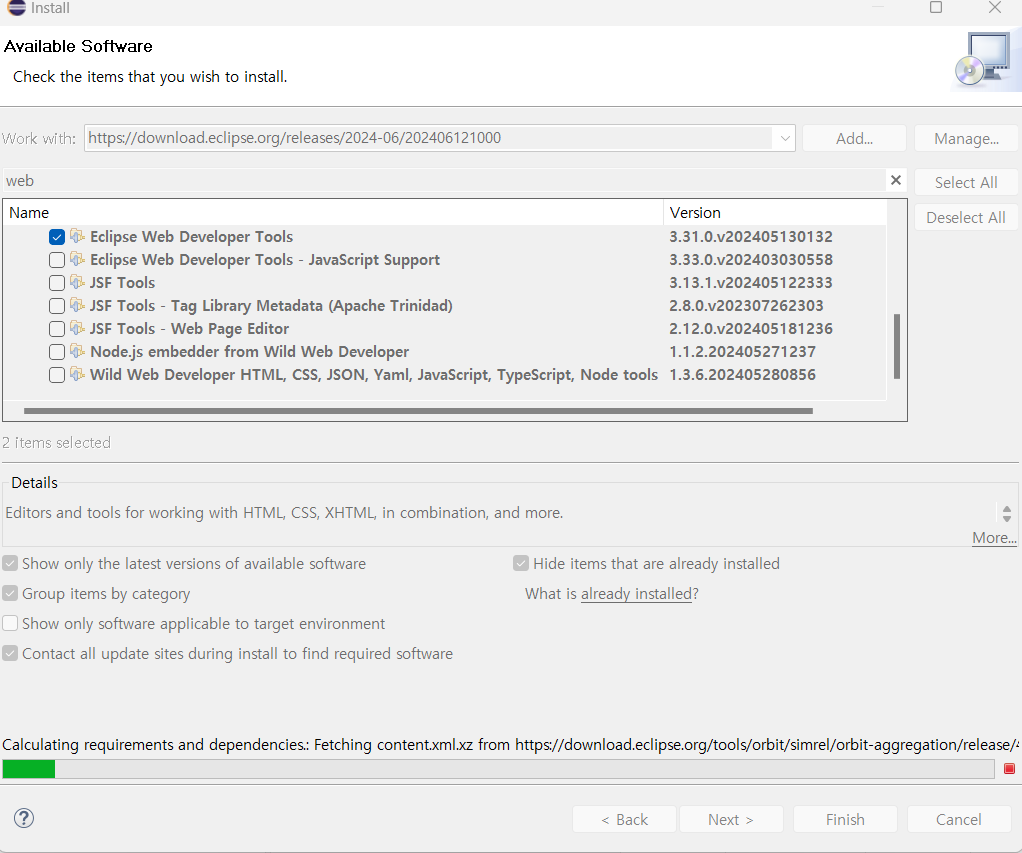Click the horizontal scrollbar of the software list
The height and width of the screenshot is (853, 1022).
click(x=418, y=411)
